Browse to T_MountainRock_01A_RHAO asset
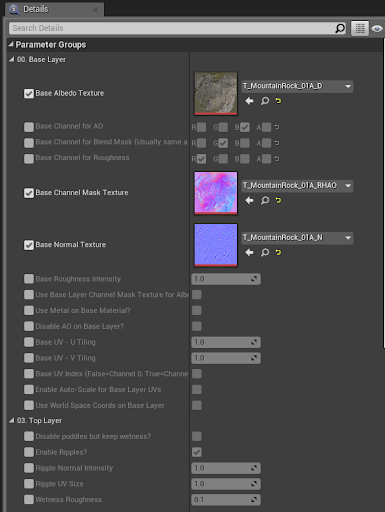Image resolution: width=385 pixels, height=512 pixels. coord(265,200)
